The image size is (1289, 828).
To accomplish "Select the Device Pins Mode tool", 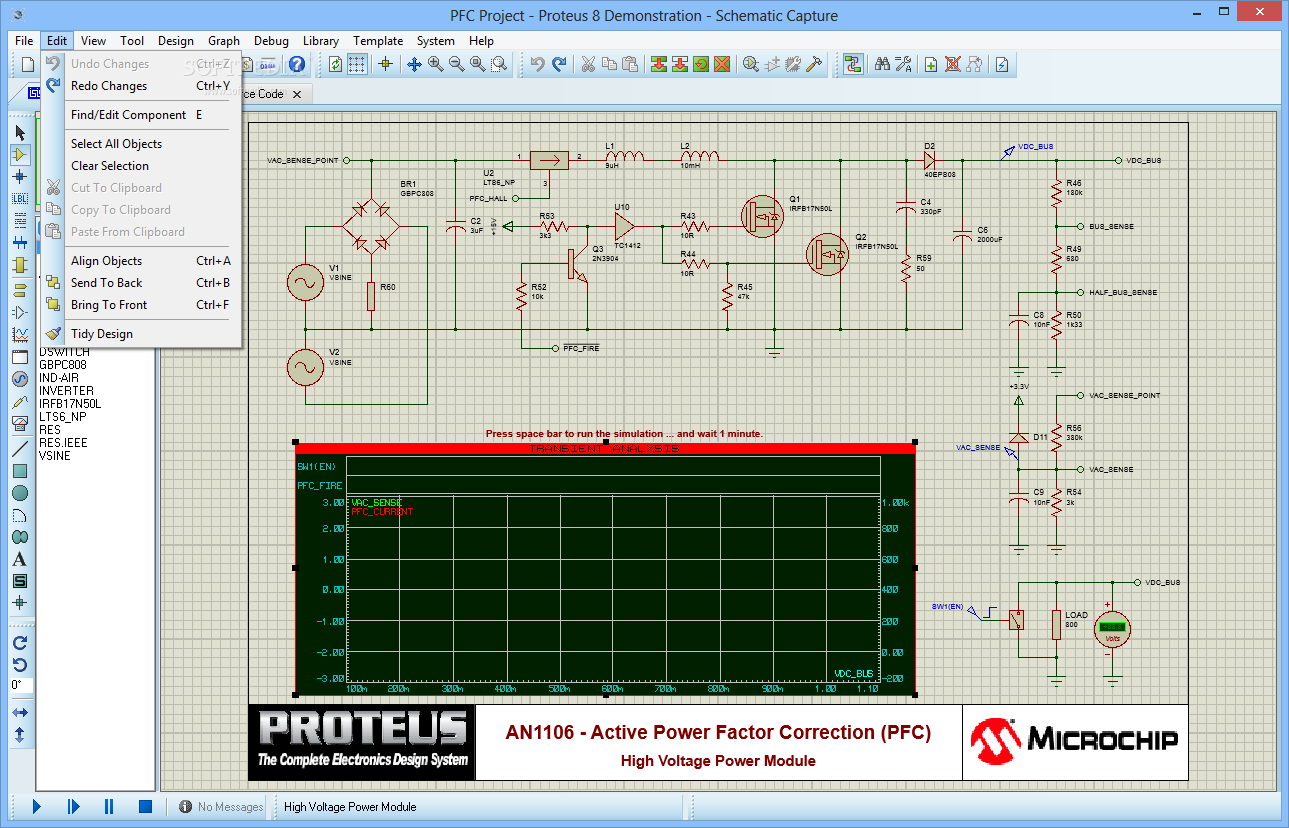I will (20, 313).
